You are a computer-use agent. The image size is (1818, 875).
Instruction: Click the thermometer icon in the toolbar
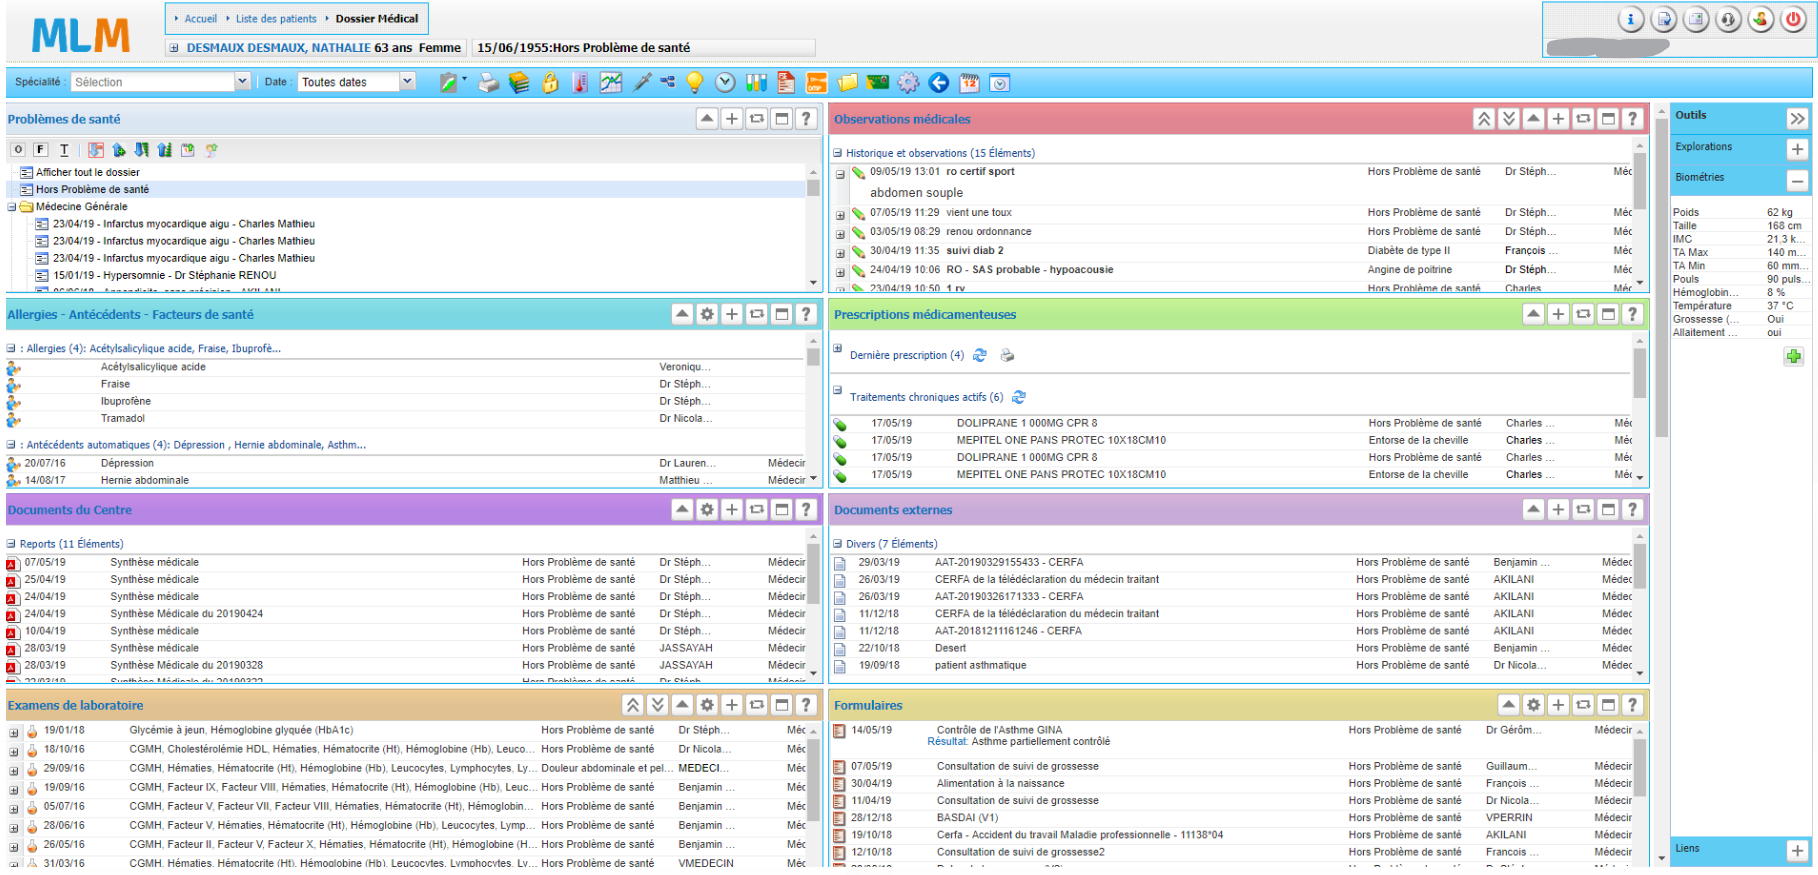580,83
